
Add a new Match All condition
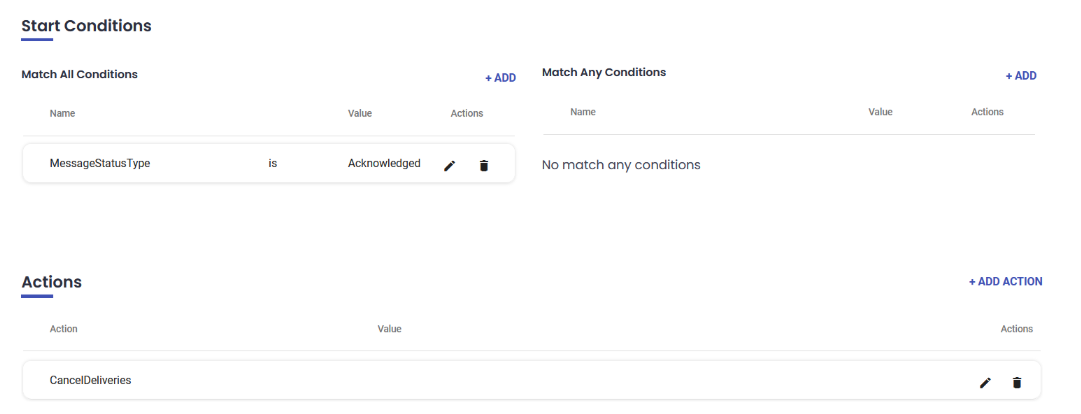tap(500, 78)
